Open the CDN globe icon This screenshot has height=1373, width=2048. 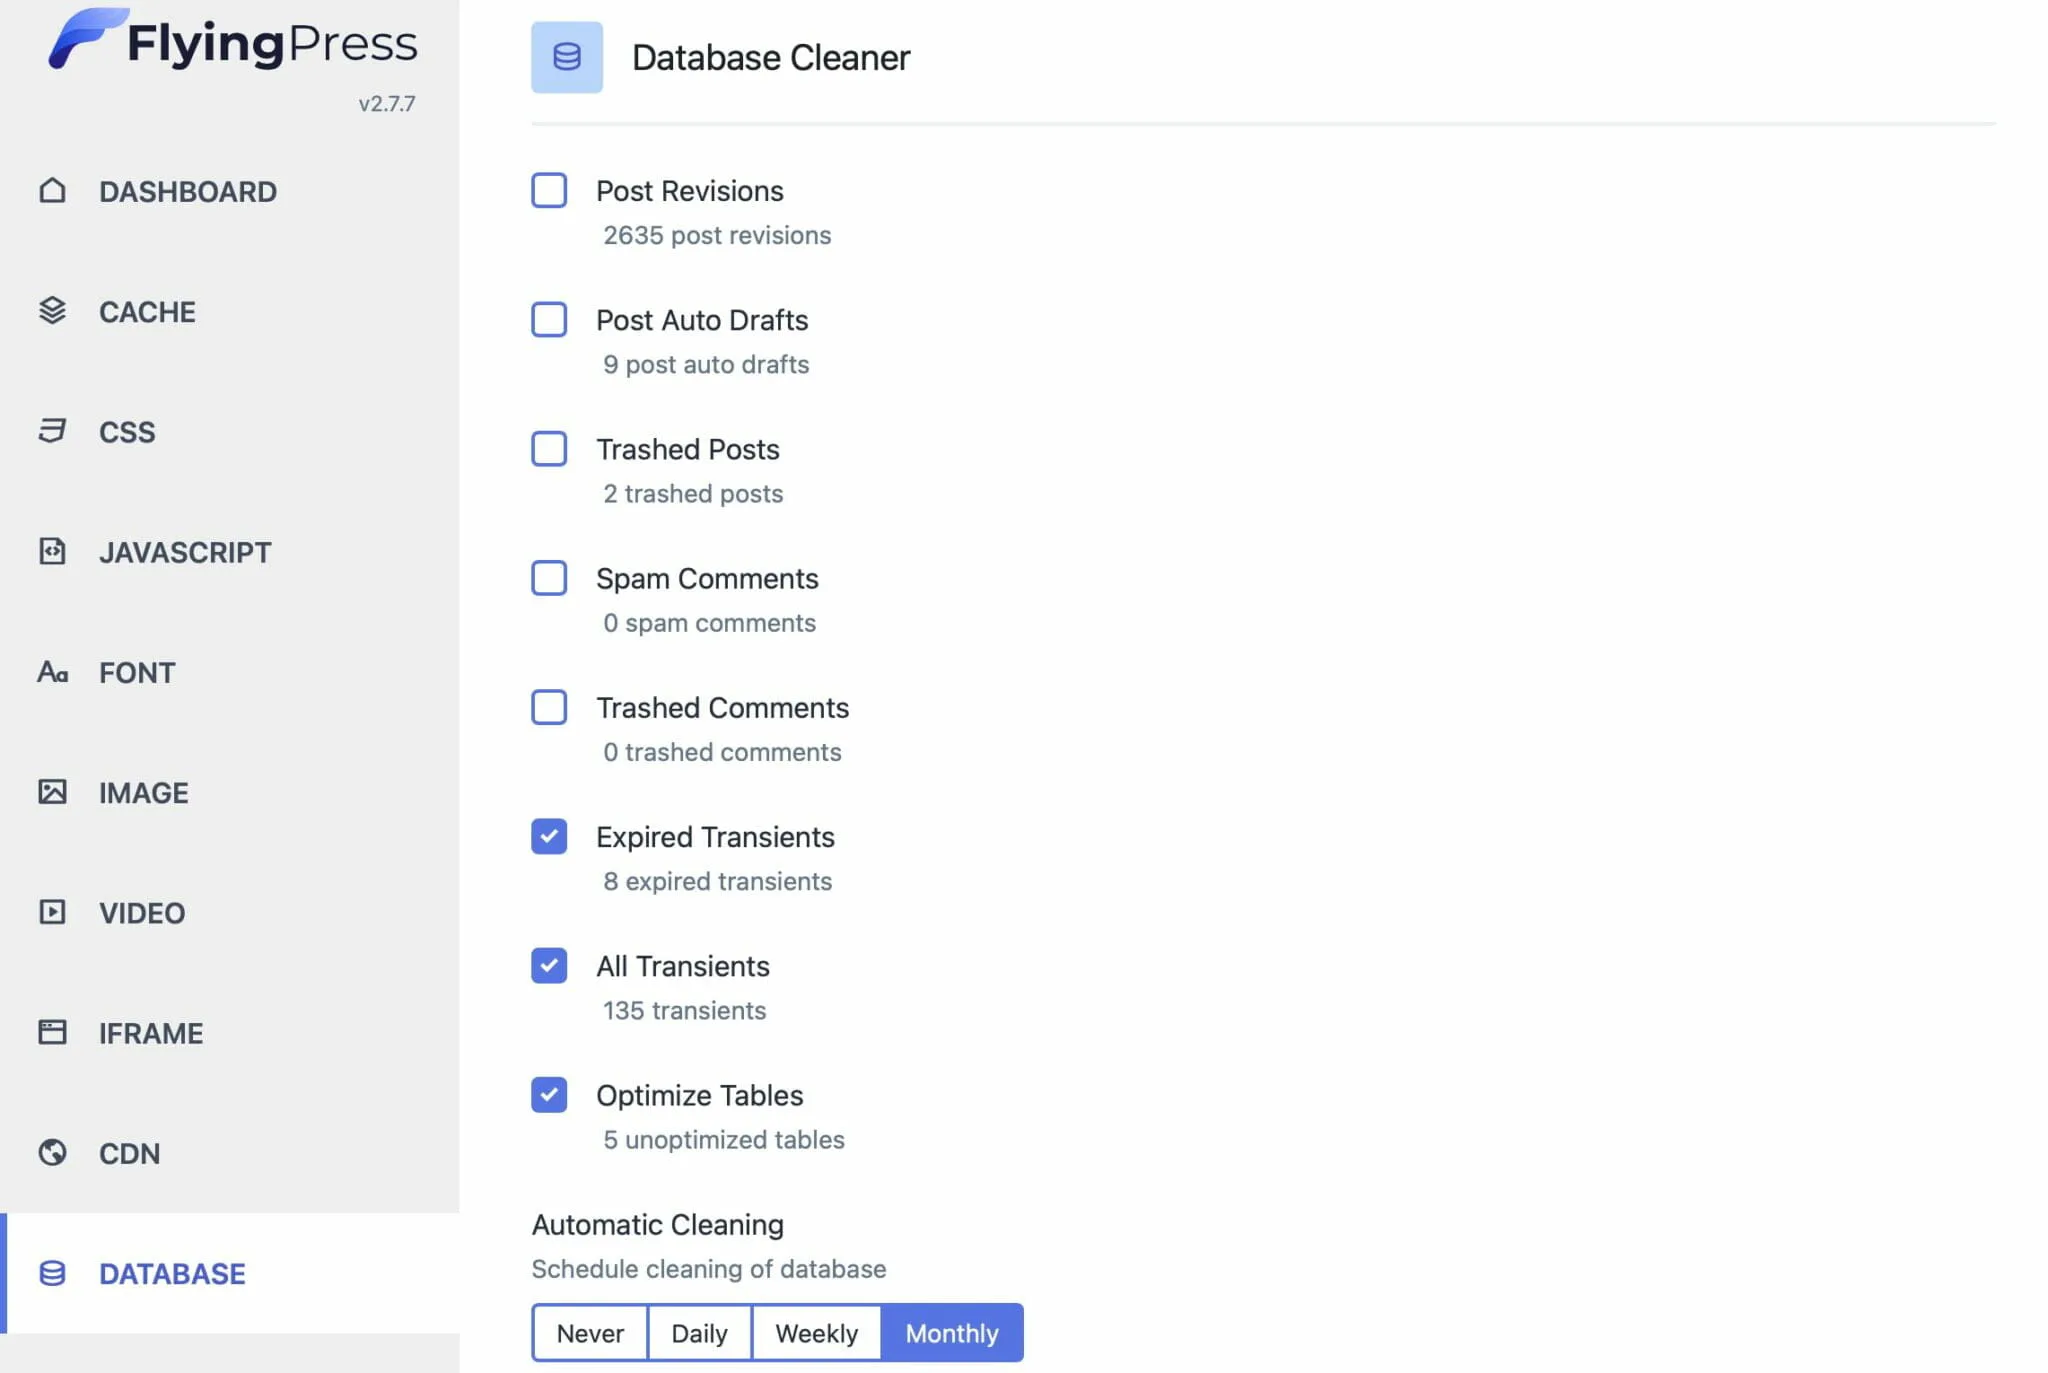click(52, 1153)
